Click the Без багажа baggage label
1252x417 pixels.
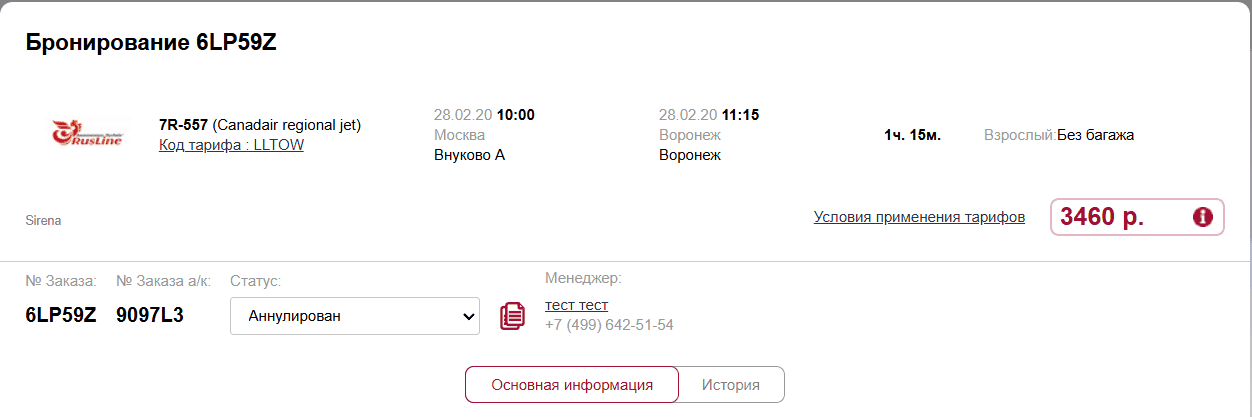[1095, 135]
